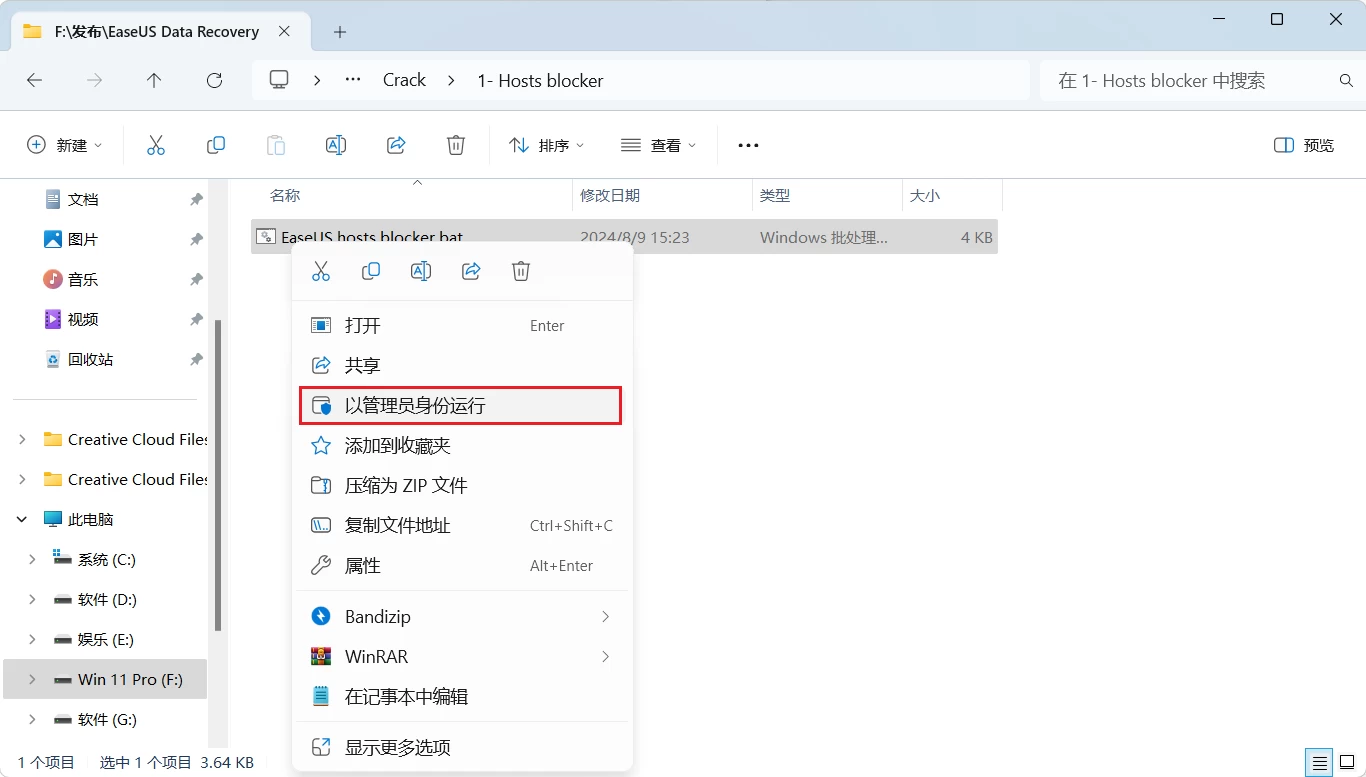1366x777 pixels.
Task: Open the three-dot See more toolbar menu
Action: pyautogui.click(x=748, y=145)
